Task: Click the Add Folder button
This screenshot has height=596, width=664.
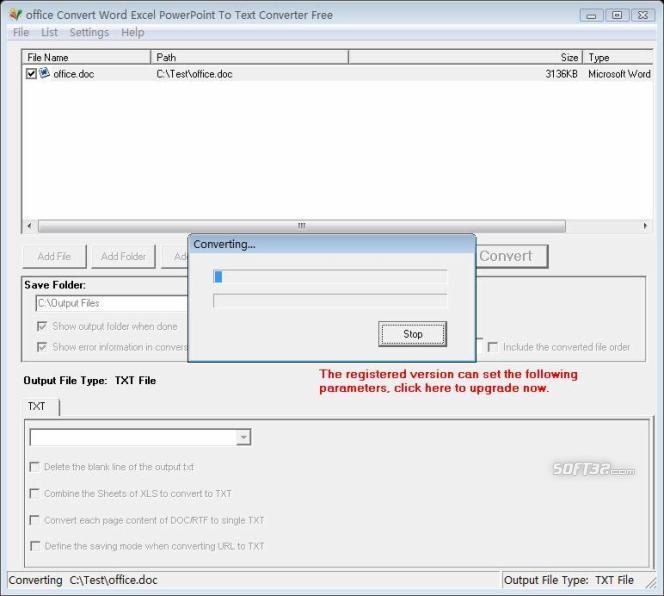Action: (x=124, y=256)
